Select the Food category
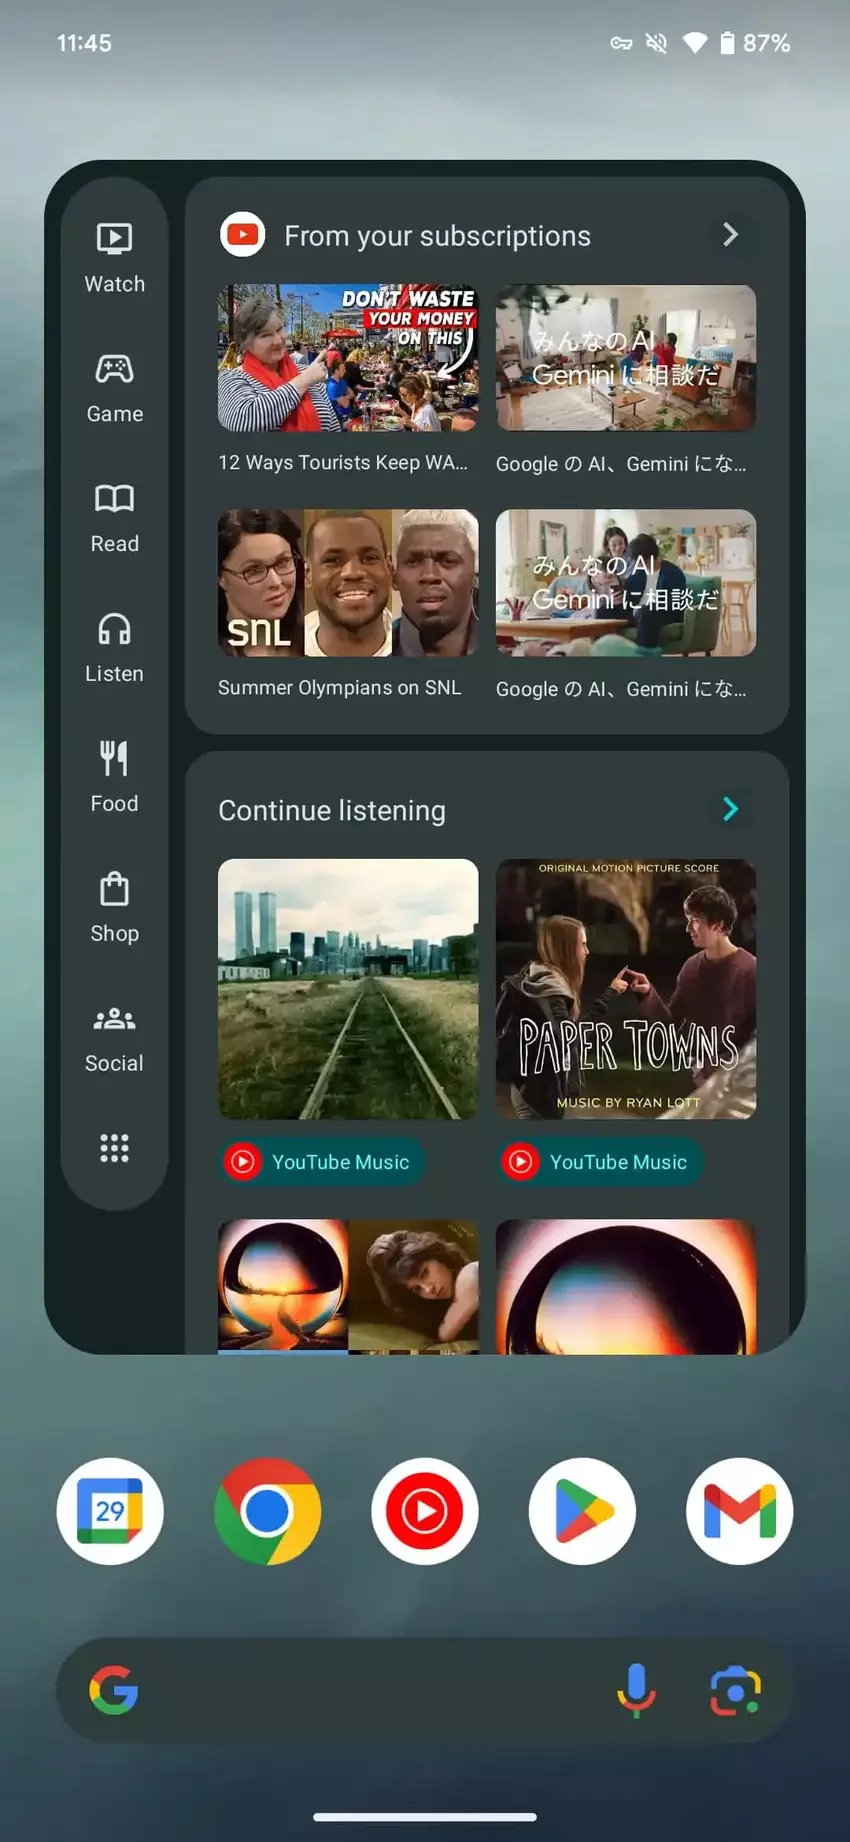The width and height of the screenshot is (850, 1842). tap(114, 778)
